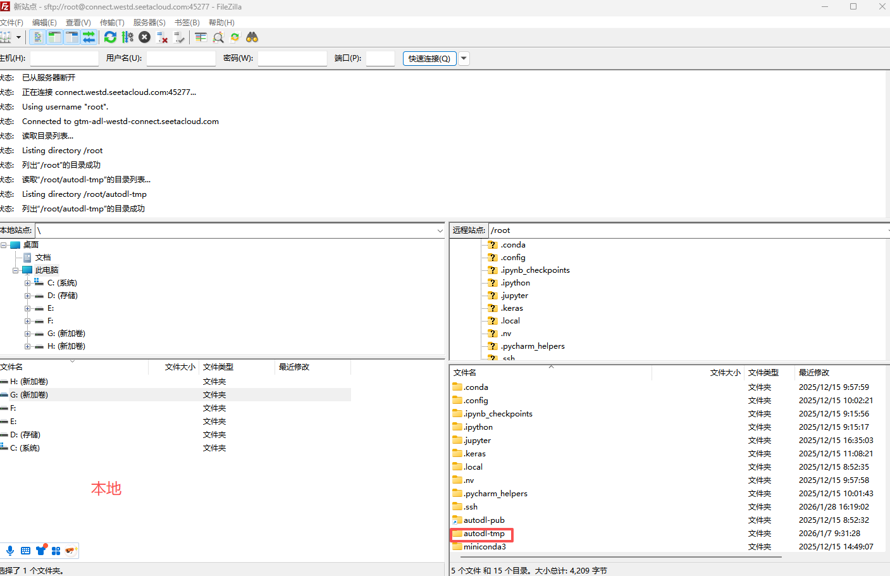The height and width of the screenshot is (576, 890).
Task: Focus the 用户名(U) username field
Action: click(181, 58)
